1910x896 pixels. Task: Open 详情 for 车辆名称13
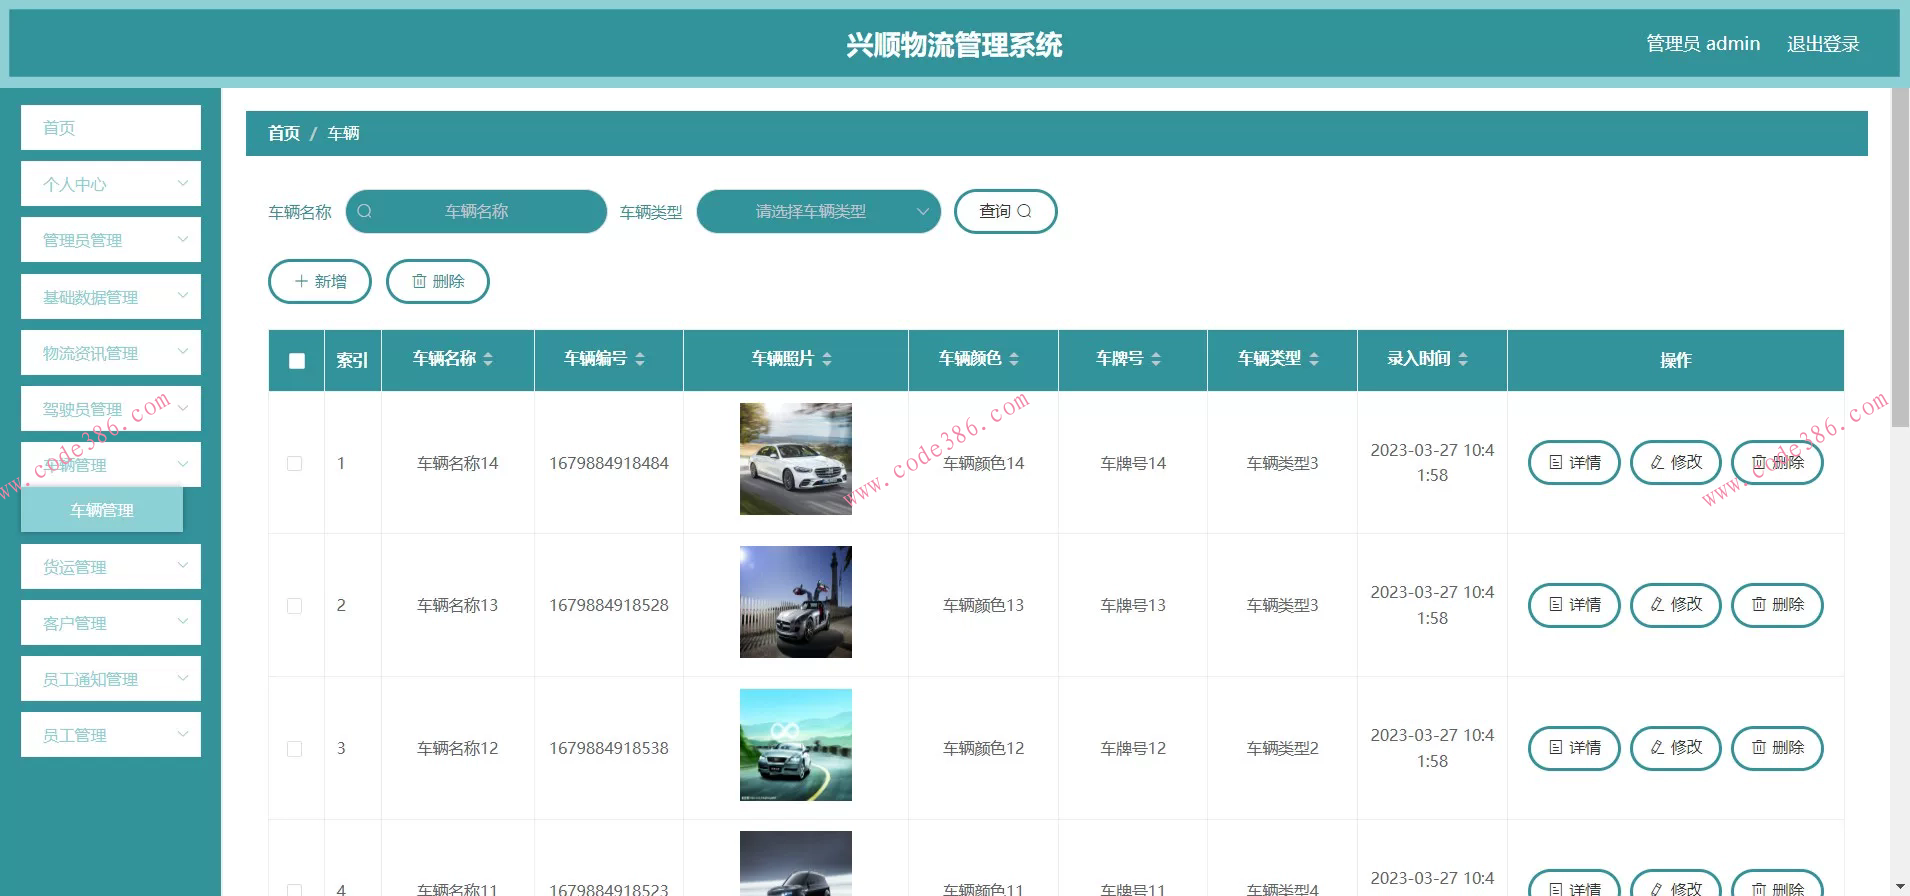coord(1574,605)
